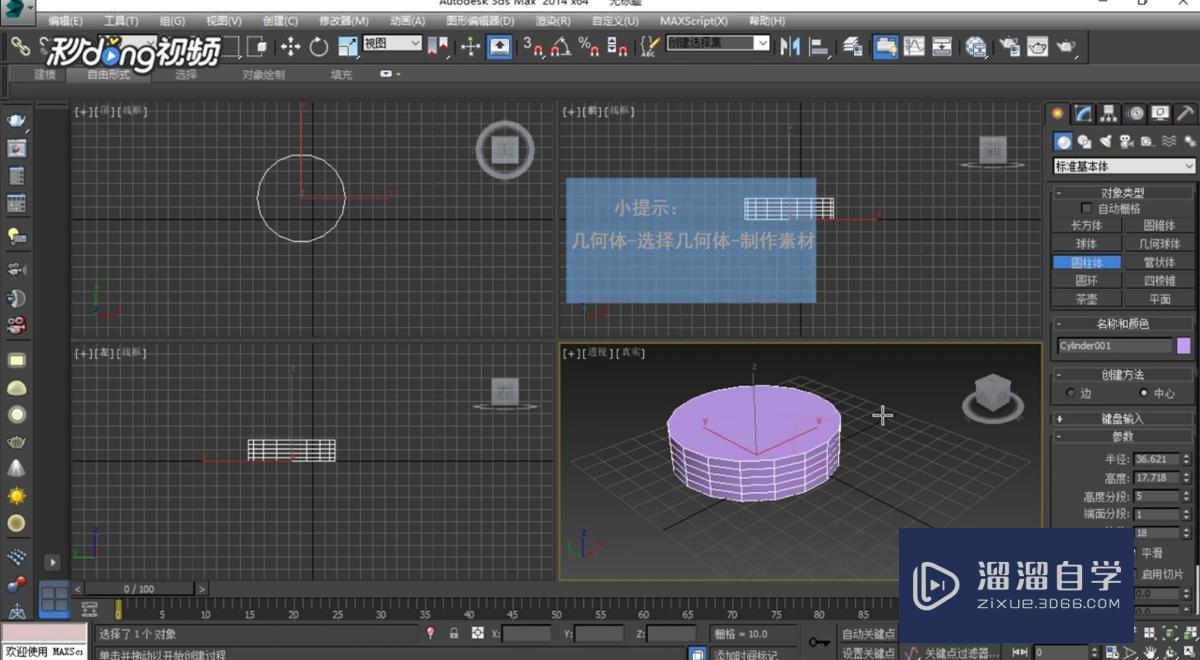
Task: Click the 茶壶 primitive button
Action: 1087,299
